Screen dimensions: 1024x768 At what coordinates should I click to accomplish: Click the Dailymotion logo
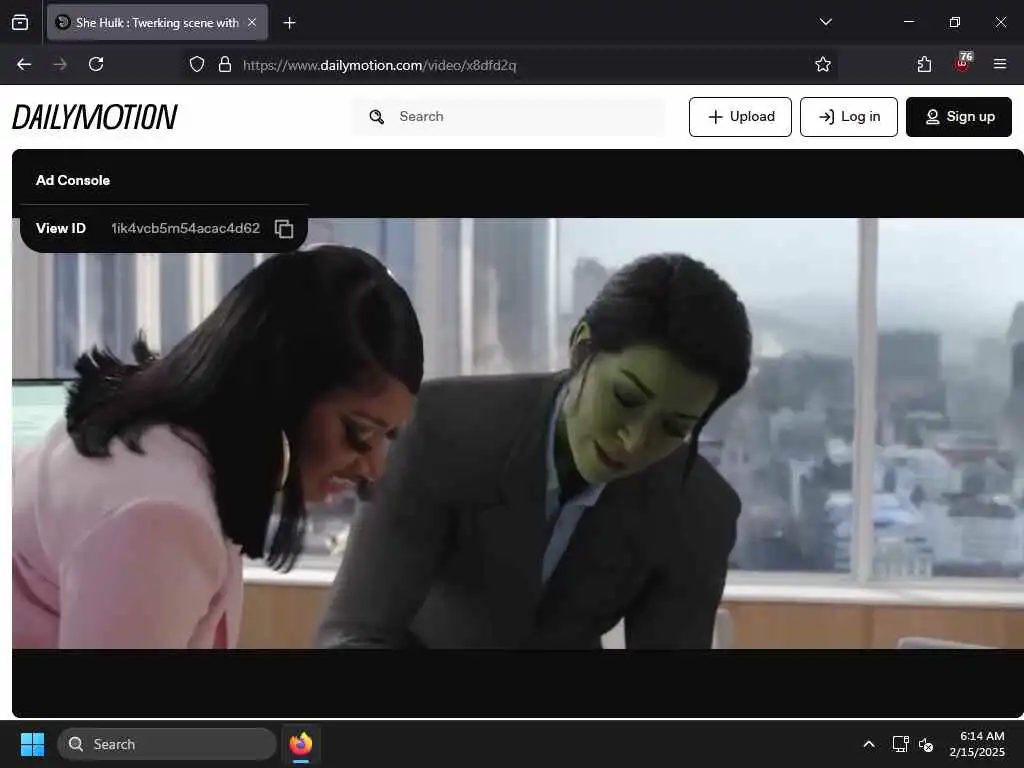pyautogui.click(x=95, y=117)
